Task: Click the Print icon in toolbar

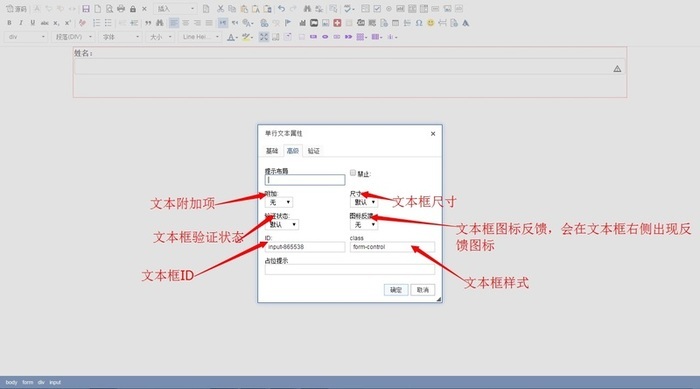Action: click(121, 8)
